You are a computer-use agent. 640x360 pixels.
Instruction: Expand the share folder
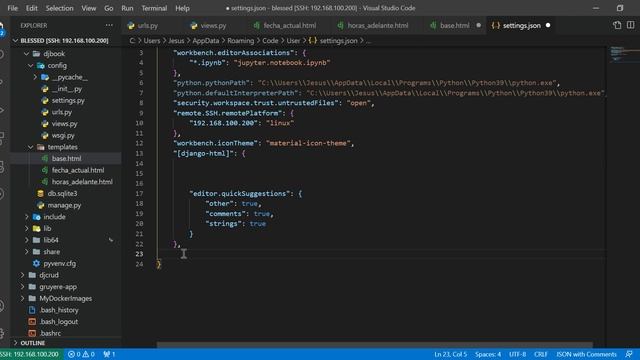(x=27, y=252)
